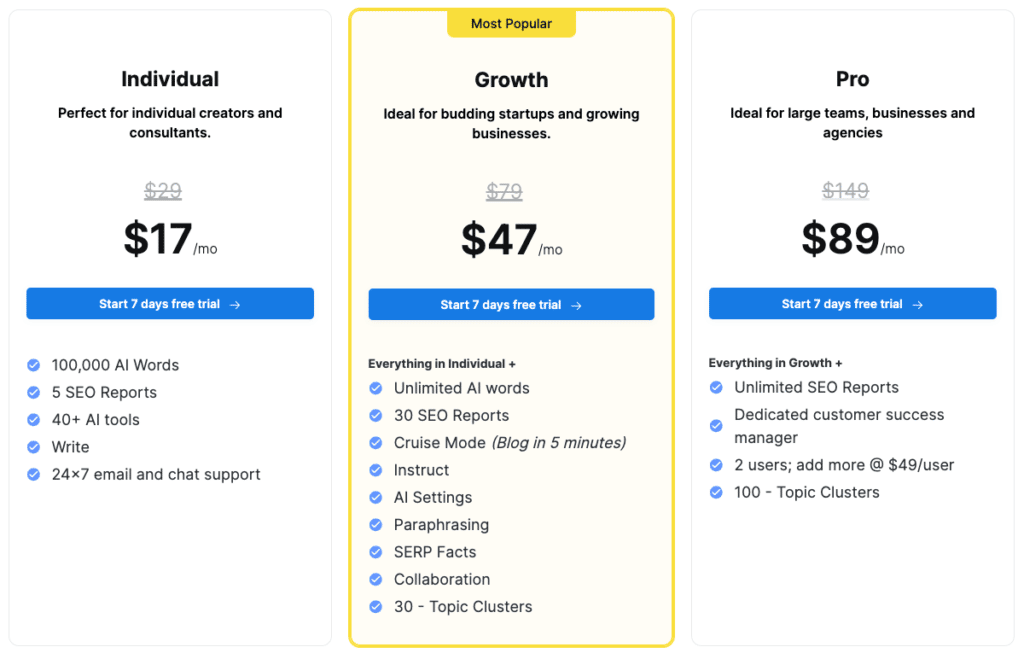Click the $47 per month Growth price
Image resolution: width=1024 pixels, height=653 pixels.
tap(511, 239)
